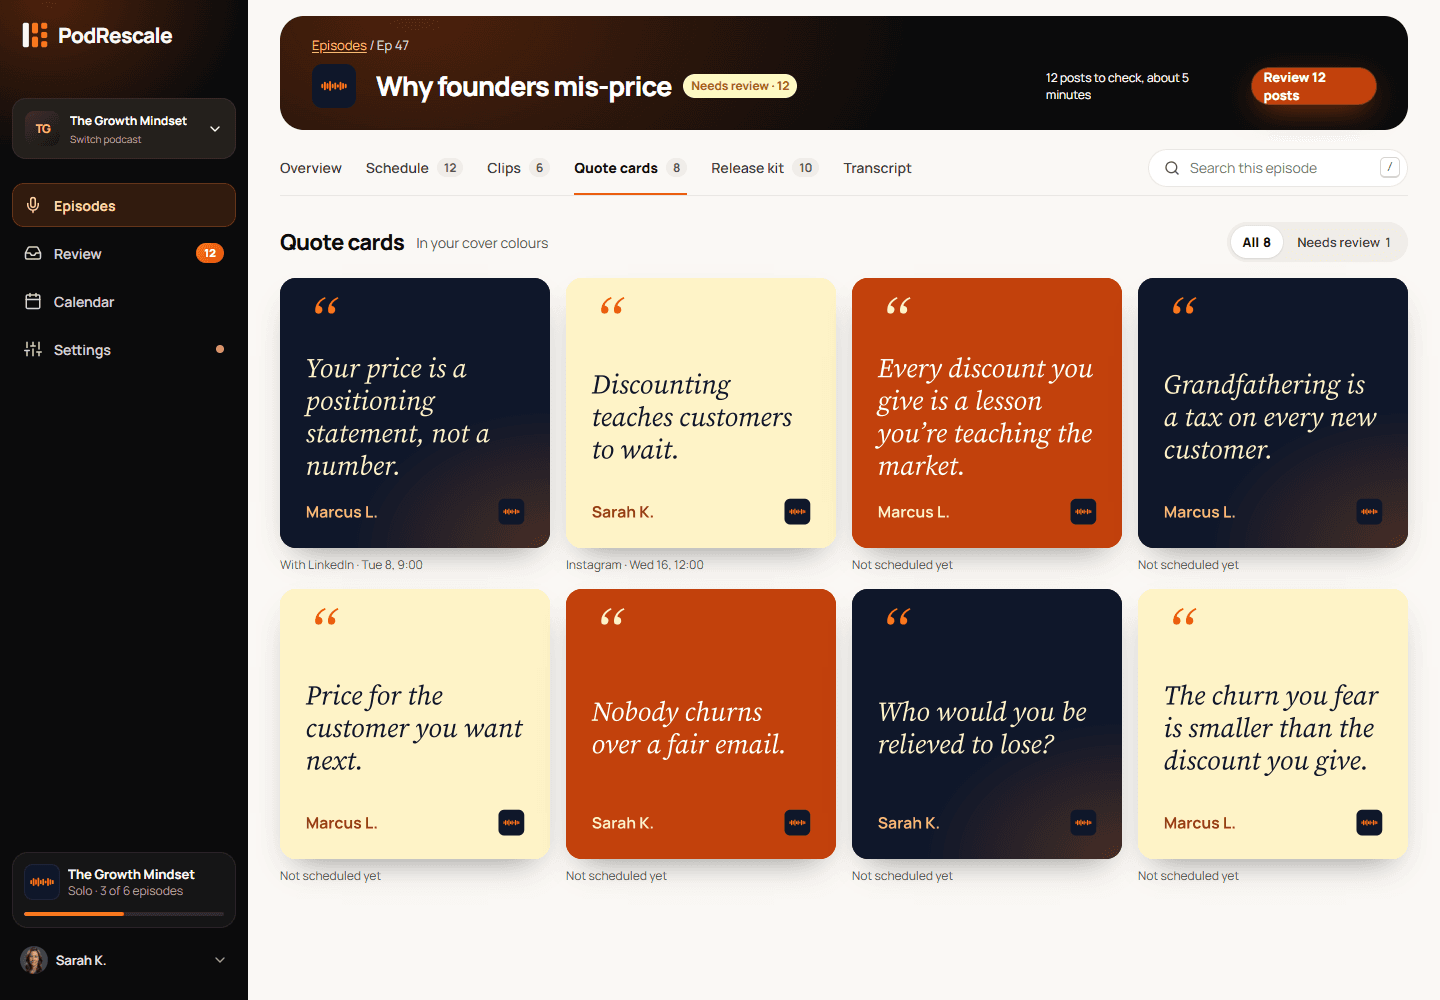Select the Quote cards tab
The height and width of the screenshot is (1000, 1440).
[x=630, y=168]
